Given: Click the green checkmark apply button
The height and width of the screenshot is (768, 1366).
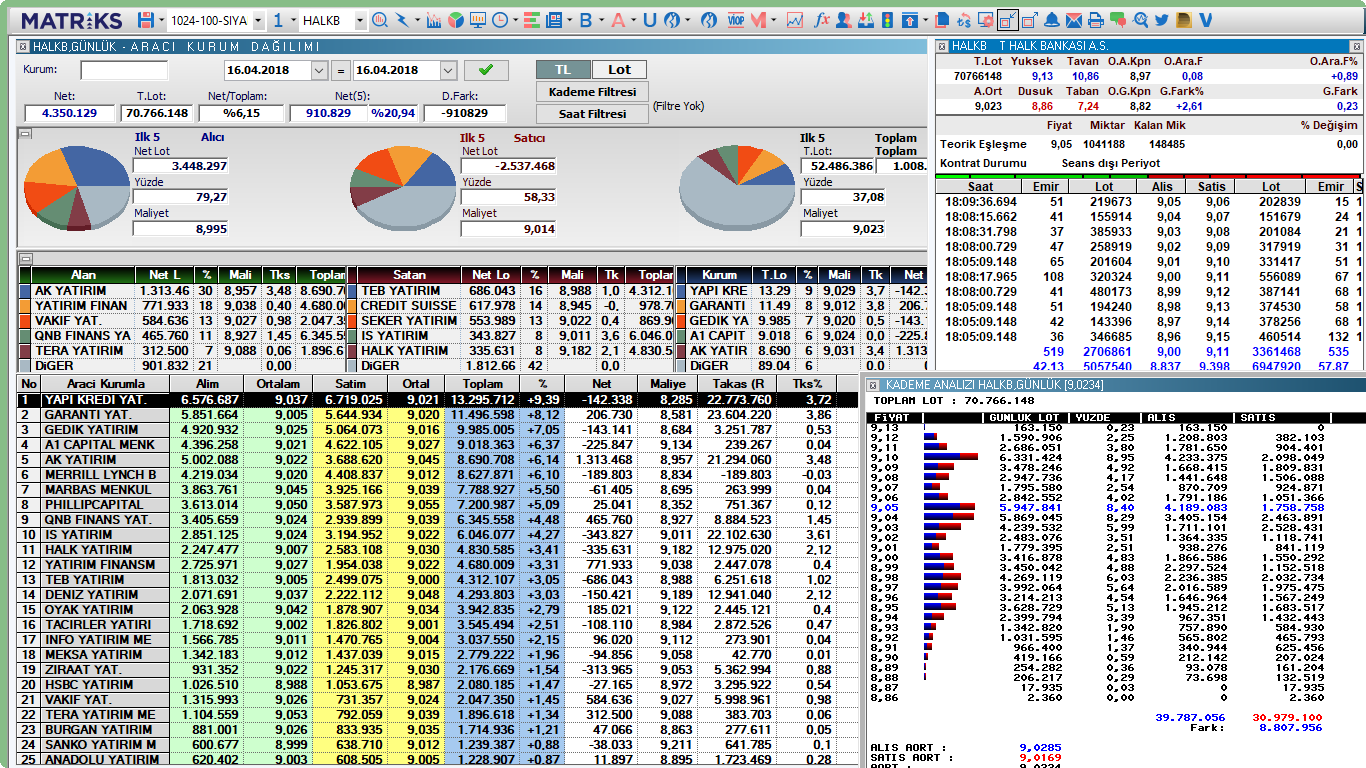Looking at the screenshot, I should (x=486, y=70).
